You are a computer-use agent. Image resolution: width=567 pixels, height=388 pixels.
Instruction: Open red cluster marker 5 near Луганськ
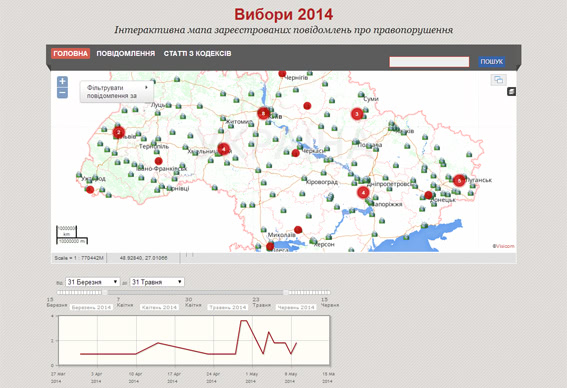point(459,180)
